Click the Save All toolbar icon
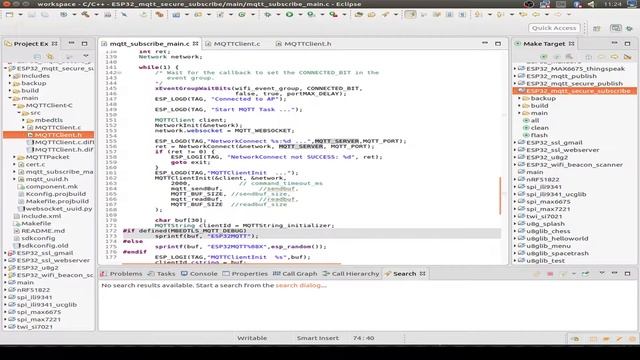 pyautogui.click(x=44, y=14)
